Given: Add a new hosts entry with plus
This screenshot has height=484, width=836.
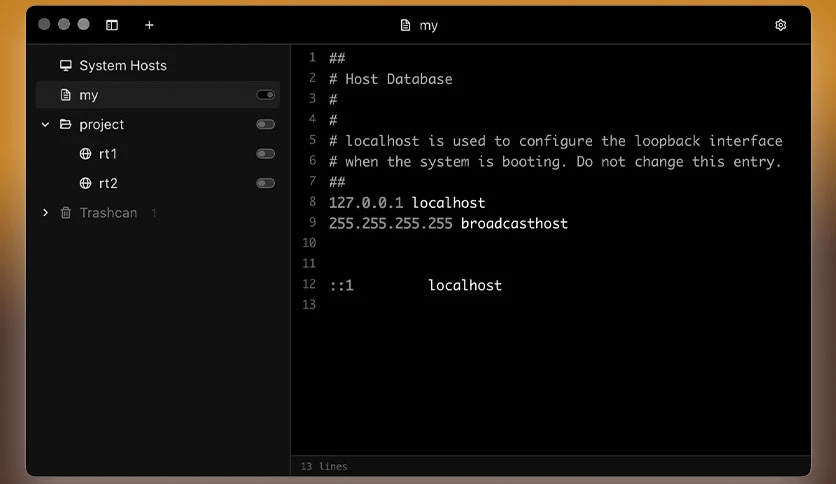Looking at the screenshot, I should [x=149, y=25].
